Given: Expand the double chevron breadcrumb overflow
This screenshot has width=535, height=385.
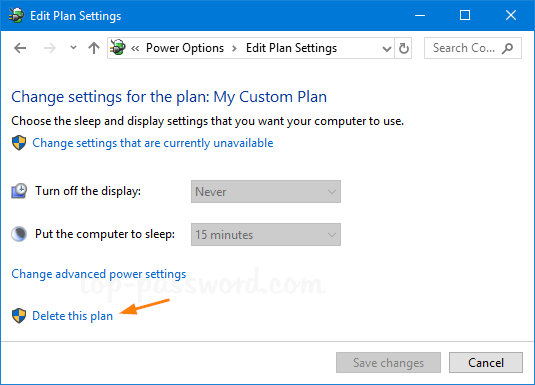Looking at the screenshot, I should pyautogui.click(x=135, y=48).
